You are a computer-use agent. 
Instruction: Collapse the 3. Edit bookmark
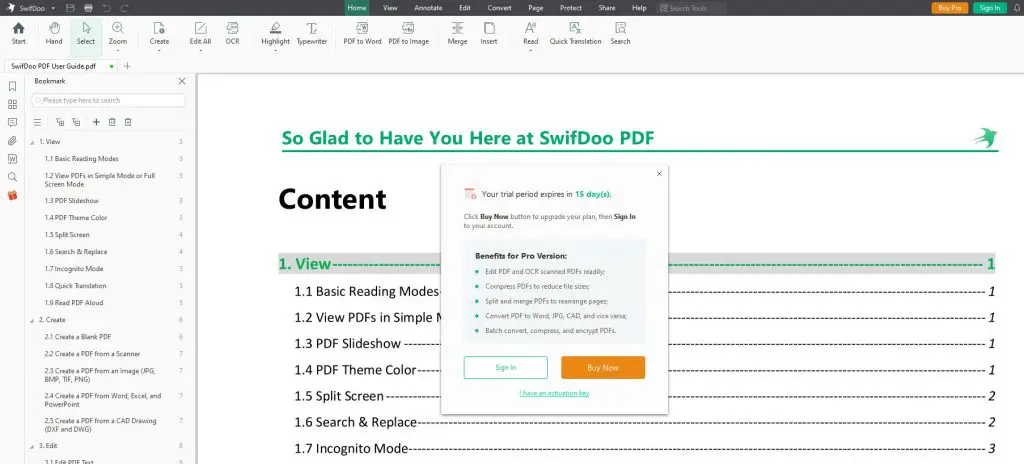[x=32, y=446]
